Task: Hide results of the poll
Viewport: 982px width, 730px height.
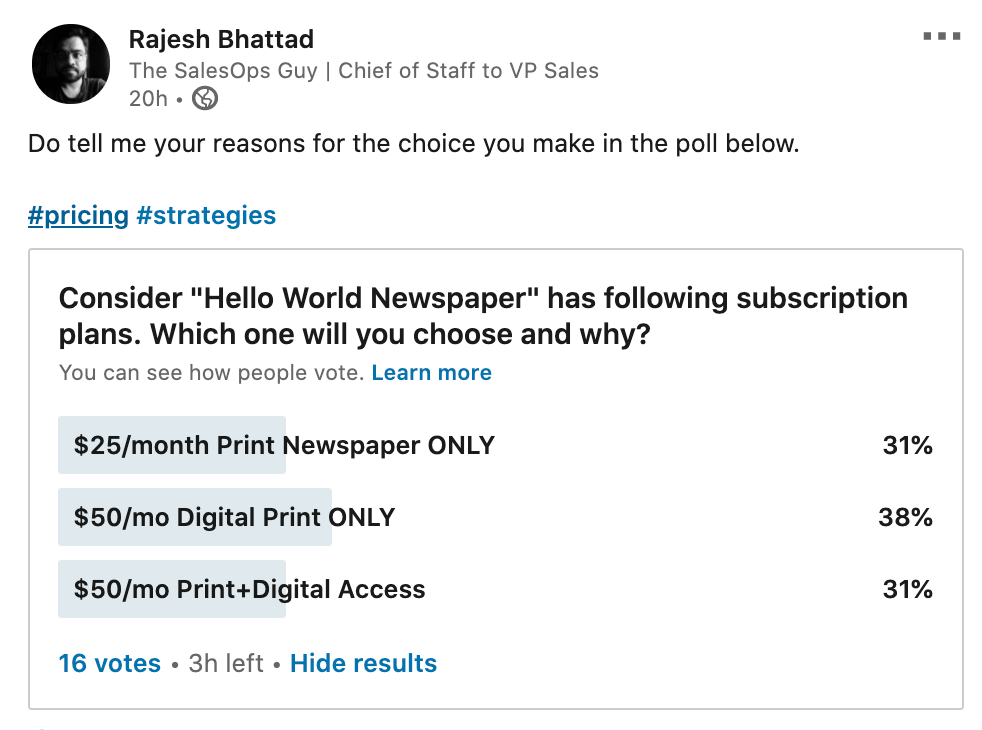Action: pyautogui.click(x=363, y=663)
